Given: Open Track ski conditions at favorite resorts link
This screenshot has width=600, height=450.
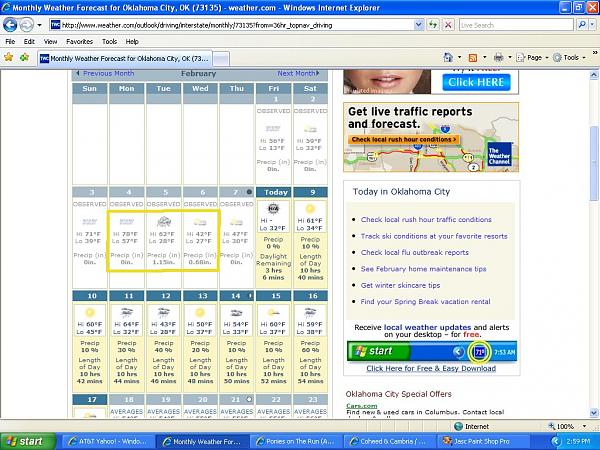Looking at the screenshot, I should click(434, 236).
